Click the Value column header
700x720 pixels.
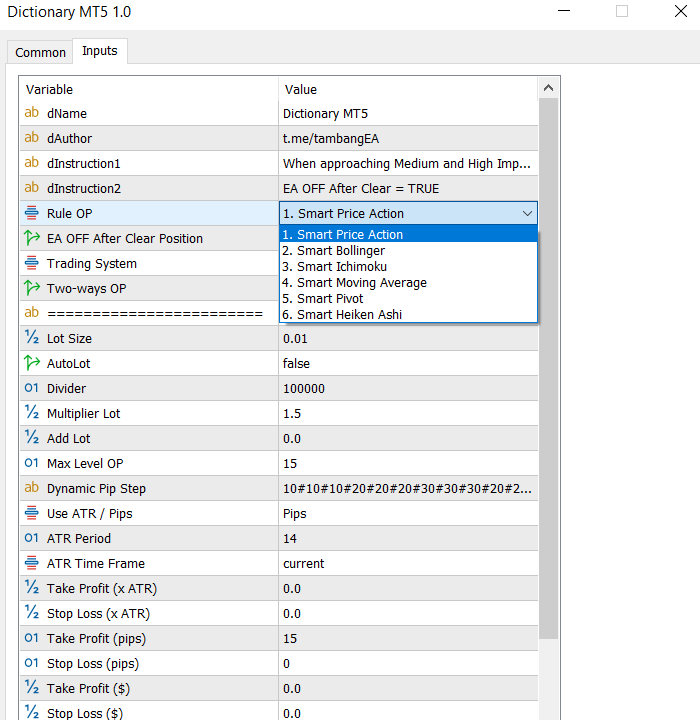(408, 89)
